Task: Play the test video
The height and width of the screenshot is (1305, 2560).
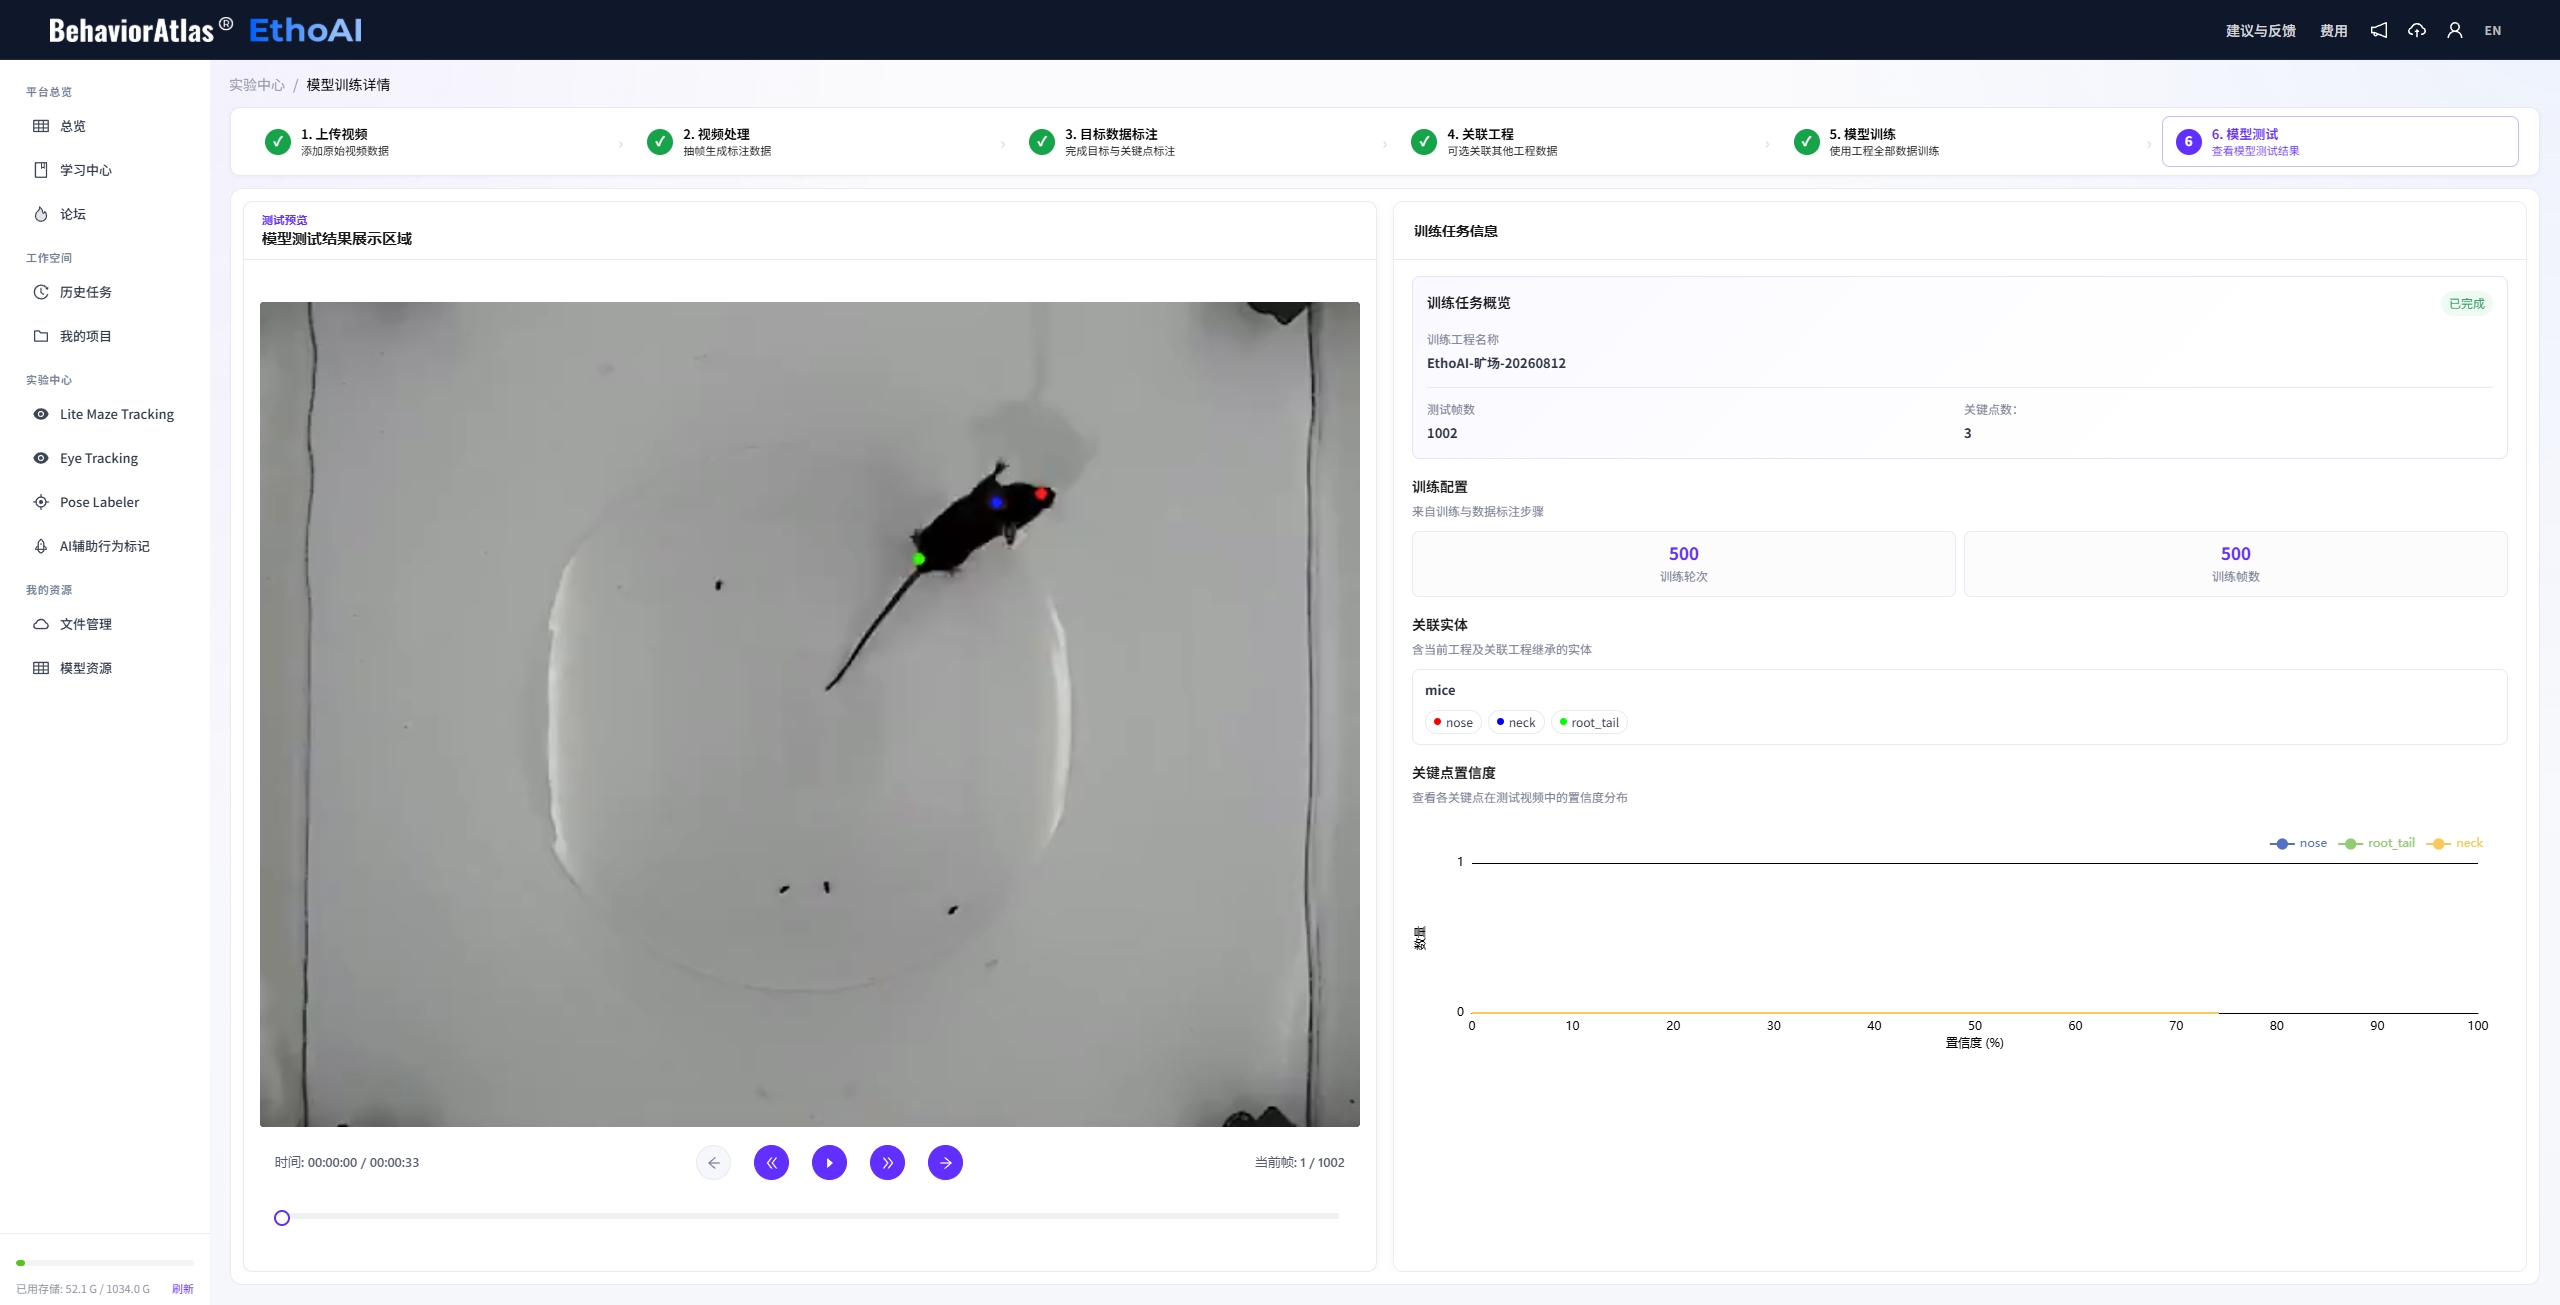Action: tap(830, 1163)
